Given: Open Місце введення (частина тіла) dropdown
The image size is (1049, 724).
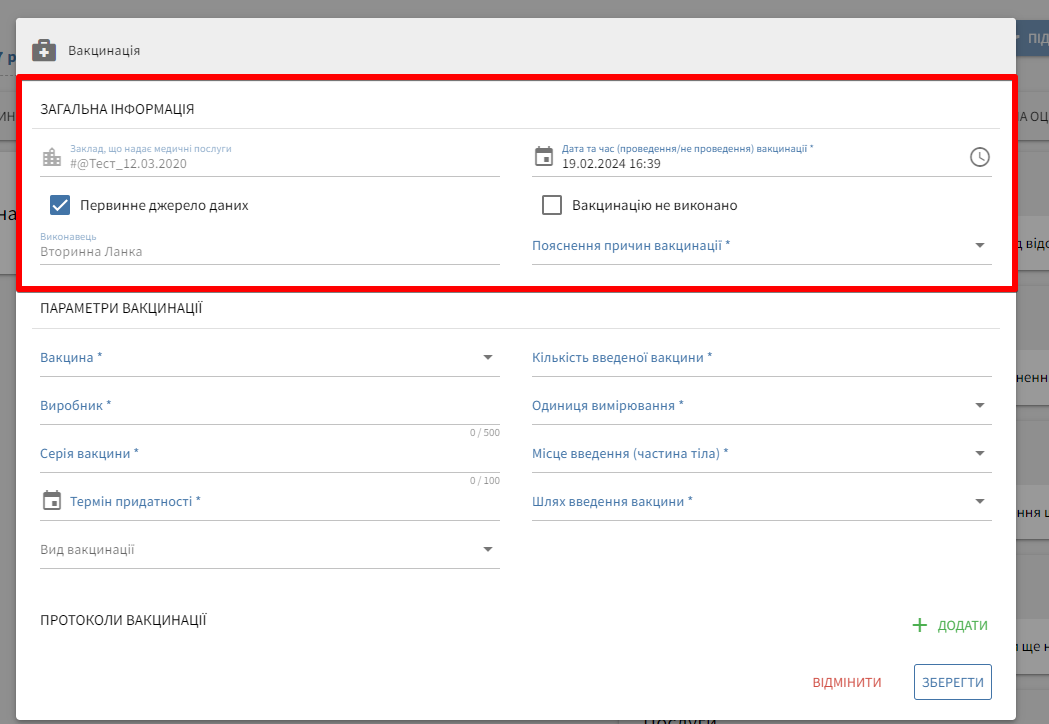Looking at the screenshot, I should (x=979, y=453).
